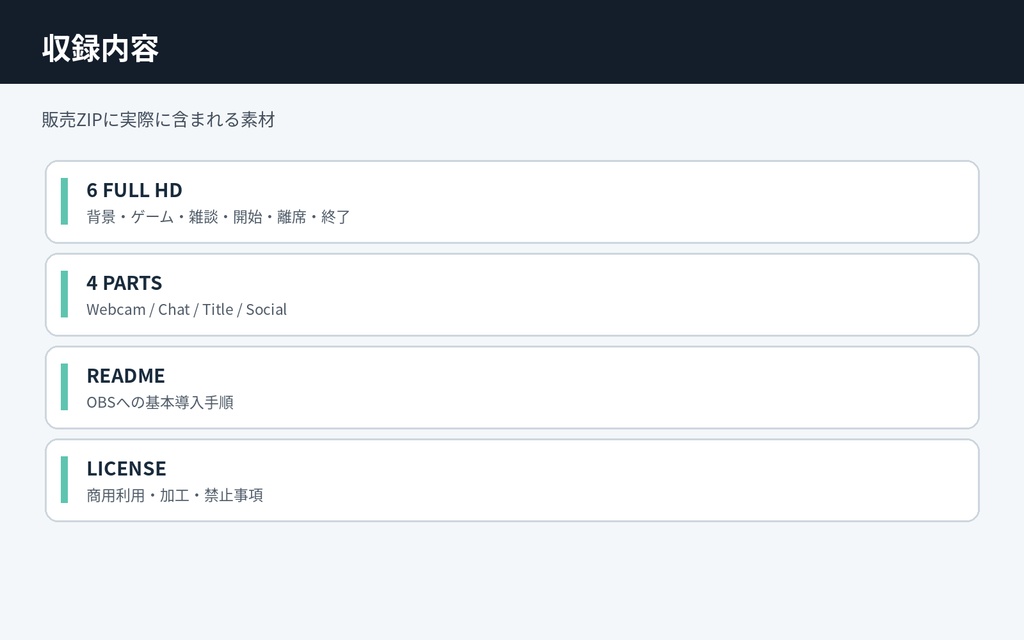Screen dimensions: 1024x640
Task: Select the 商用利用・加工・禁止事項 description
Action: pos(175,495)
